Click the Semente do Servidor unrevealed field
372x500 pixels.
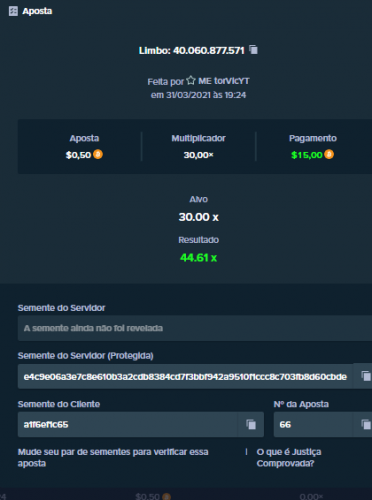(195, 328)
